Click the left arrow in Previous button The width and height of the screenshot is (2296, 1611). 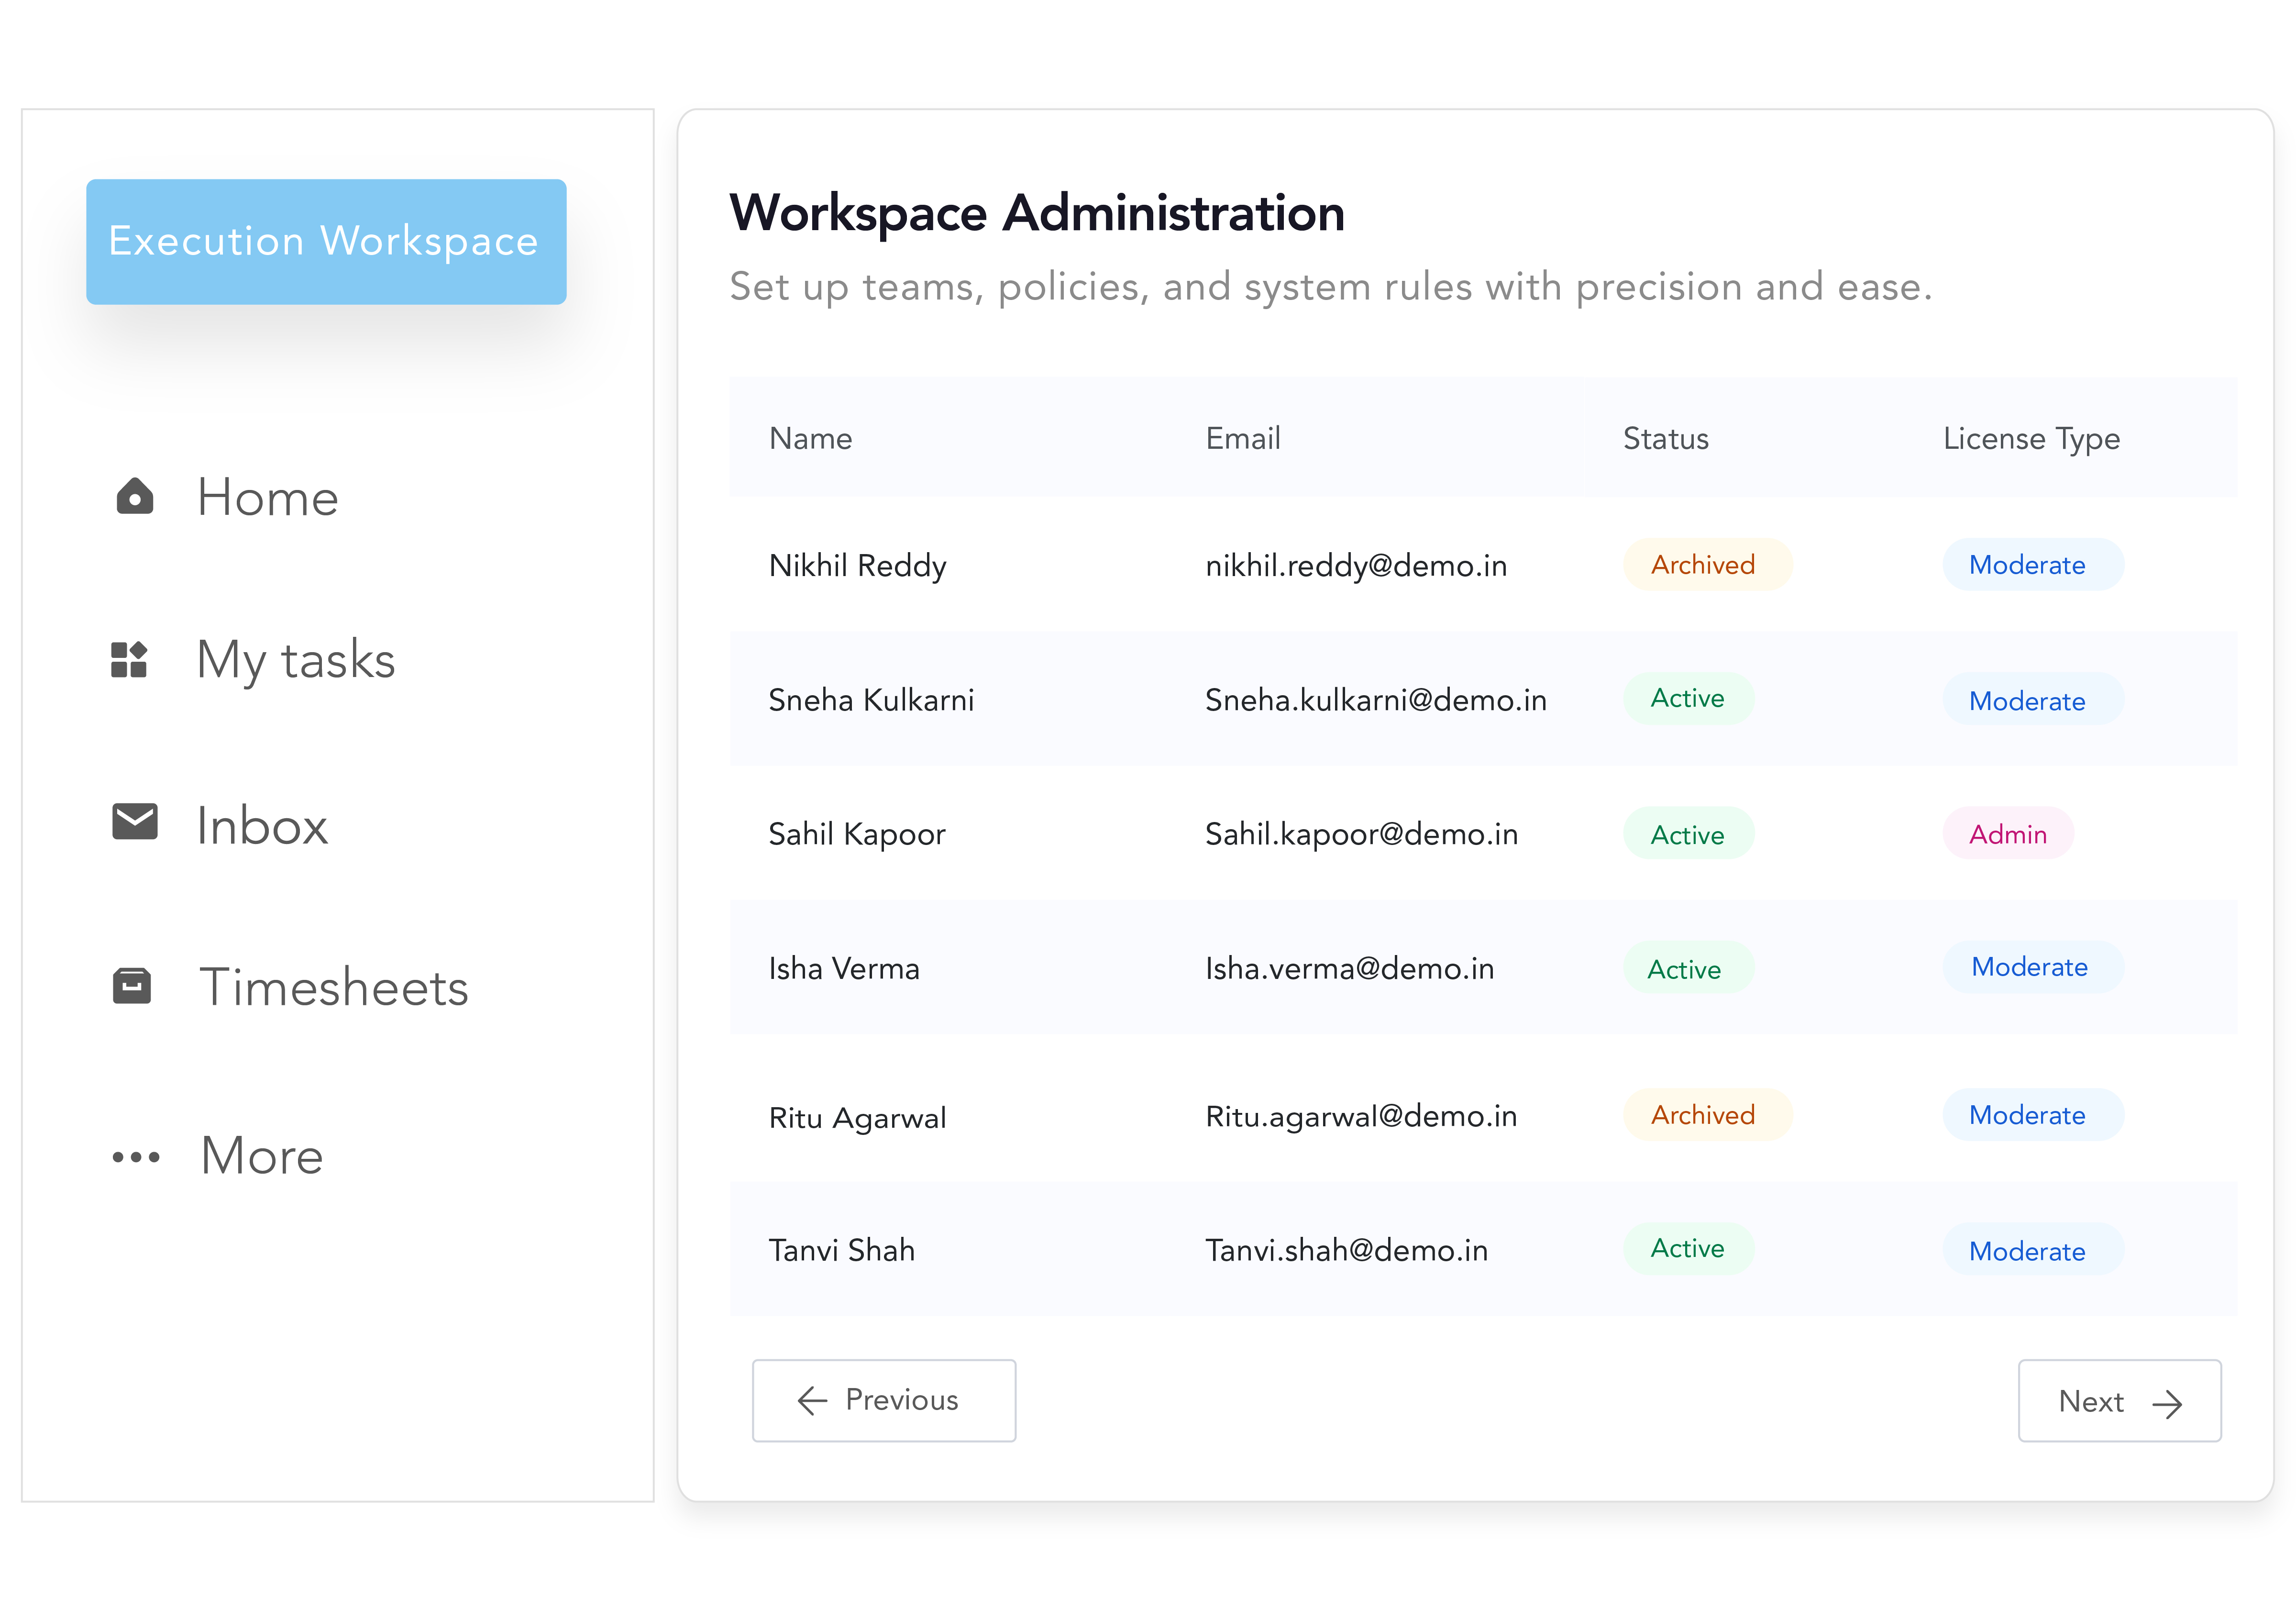812,1400
